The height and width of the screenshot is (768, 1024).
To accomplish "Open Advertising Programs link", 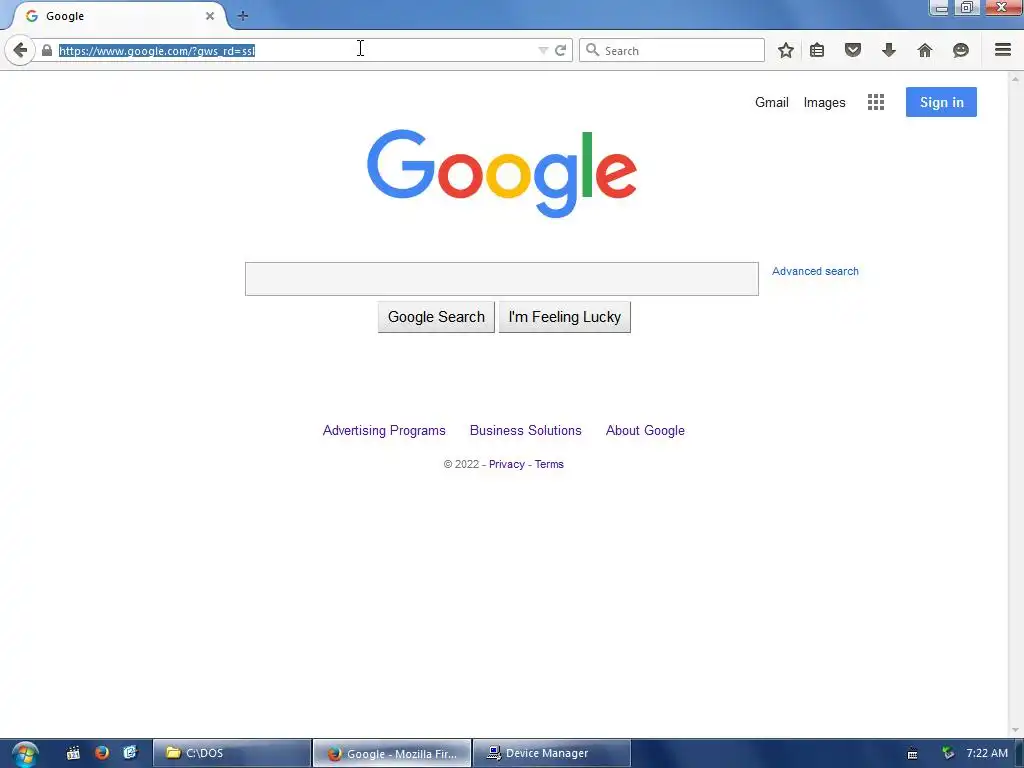I will click(384, 430).
